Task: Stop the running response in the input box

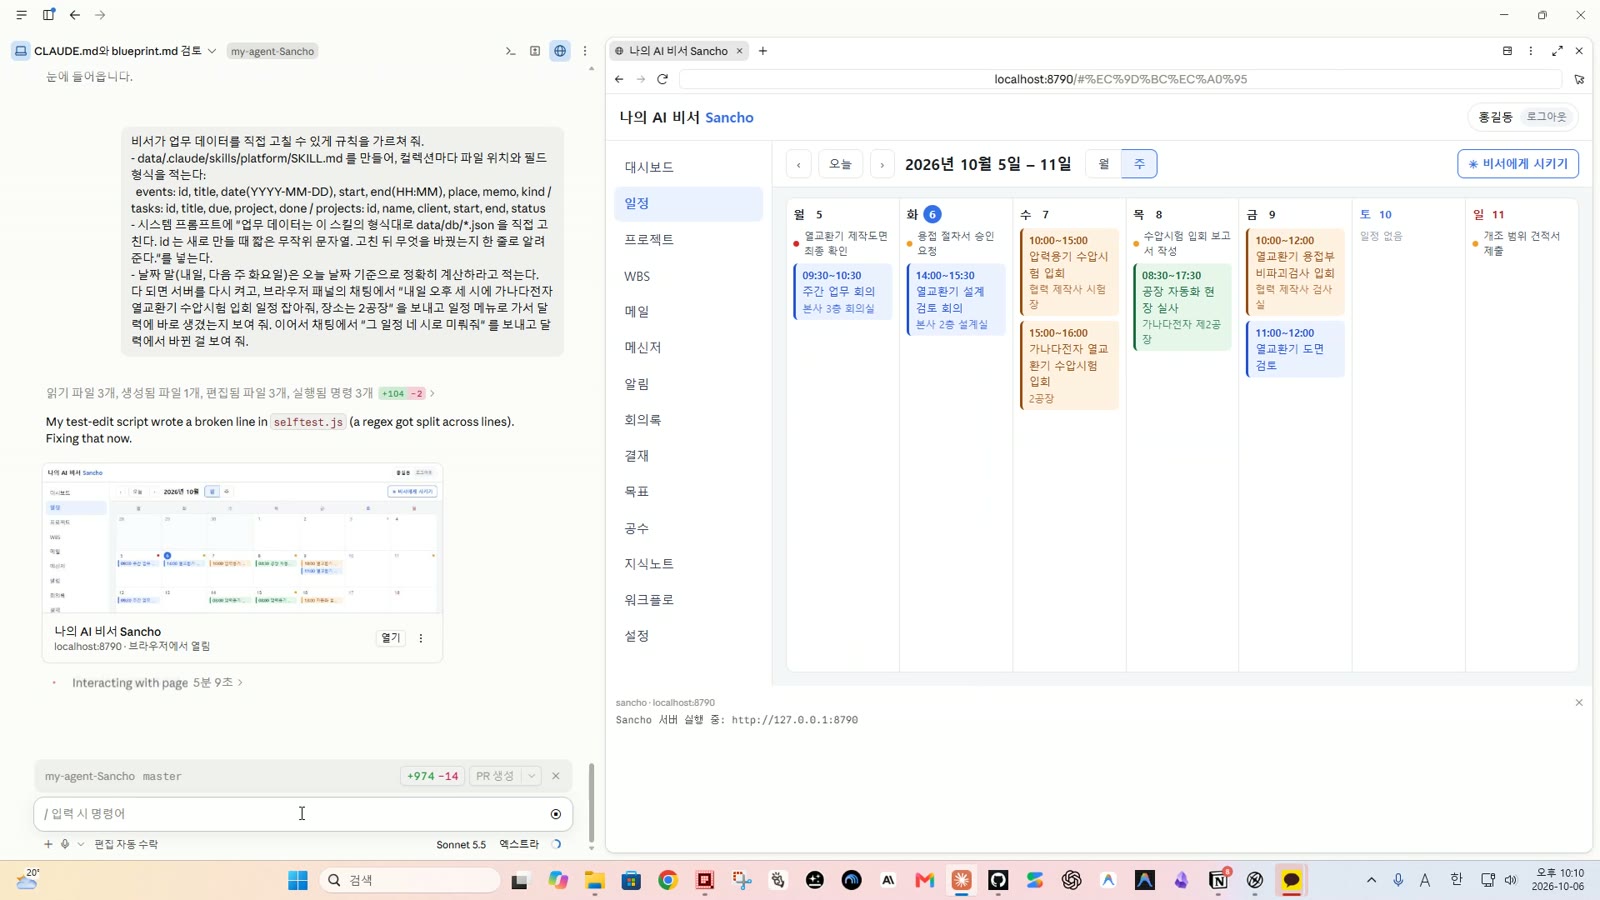Action: point(556,814)
